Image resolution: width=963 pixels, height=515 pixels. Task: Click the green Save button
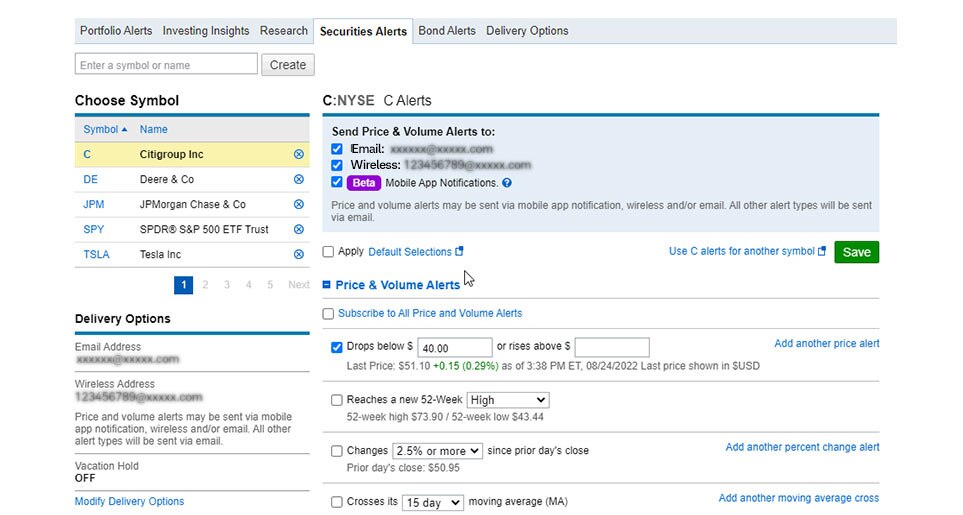click(856, 252)
